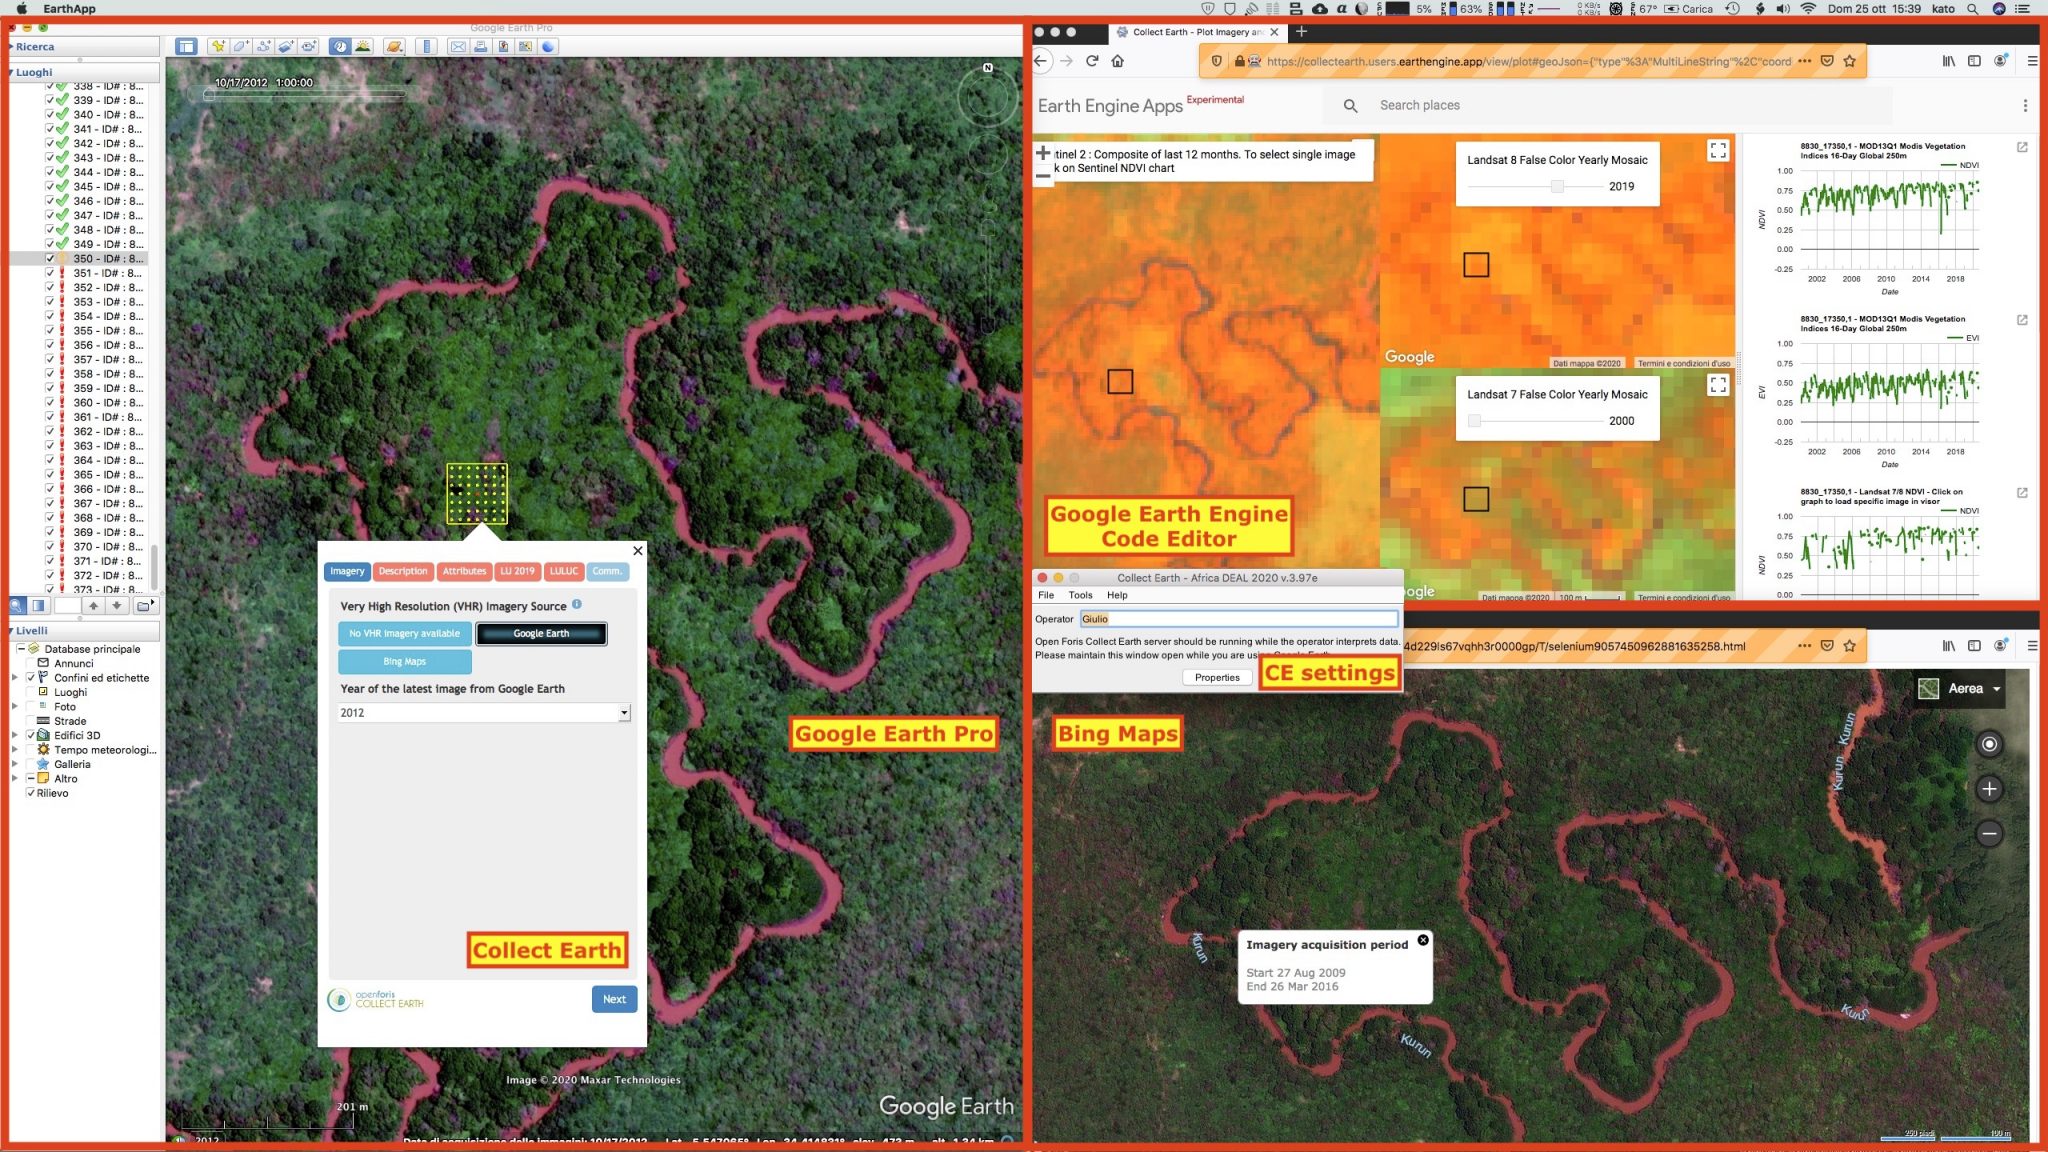Click the Show Sunlight icon
Screen dimensions: 2048x1152
coord(362,46)
